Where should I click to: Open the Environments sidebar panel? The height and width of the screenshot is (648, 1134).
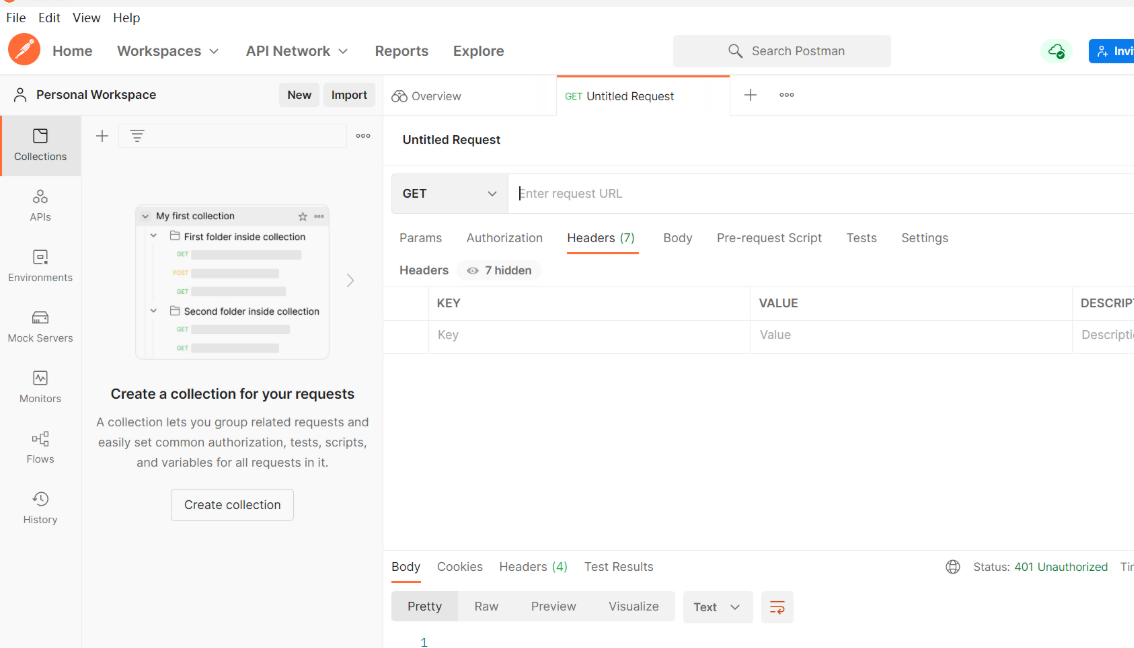coord(40,266)
